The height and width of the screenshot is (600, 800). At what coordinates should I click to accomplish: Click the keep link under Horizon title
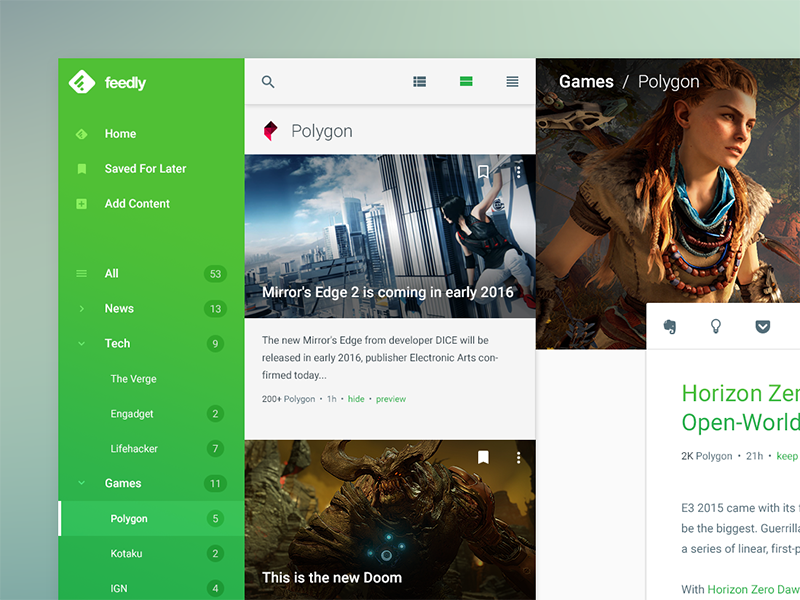[x=787, y=456]
